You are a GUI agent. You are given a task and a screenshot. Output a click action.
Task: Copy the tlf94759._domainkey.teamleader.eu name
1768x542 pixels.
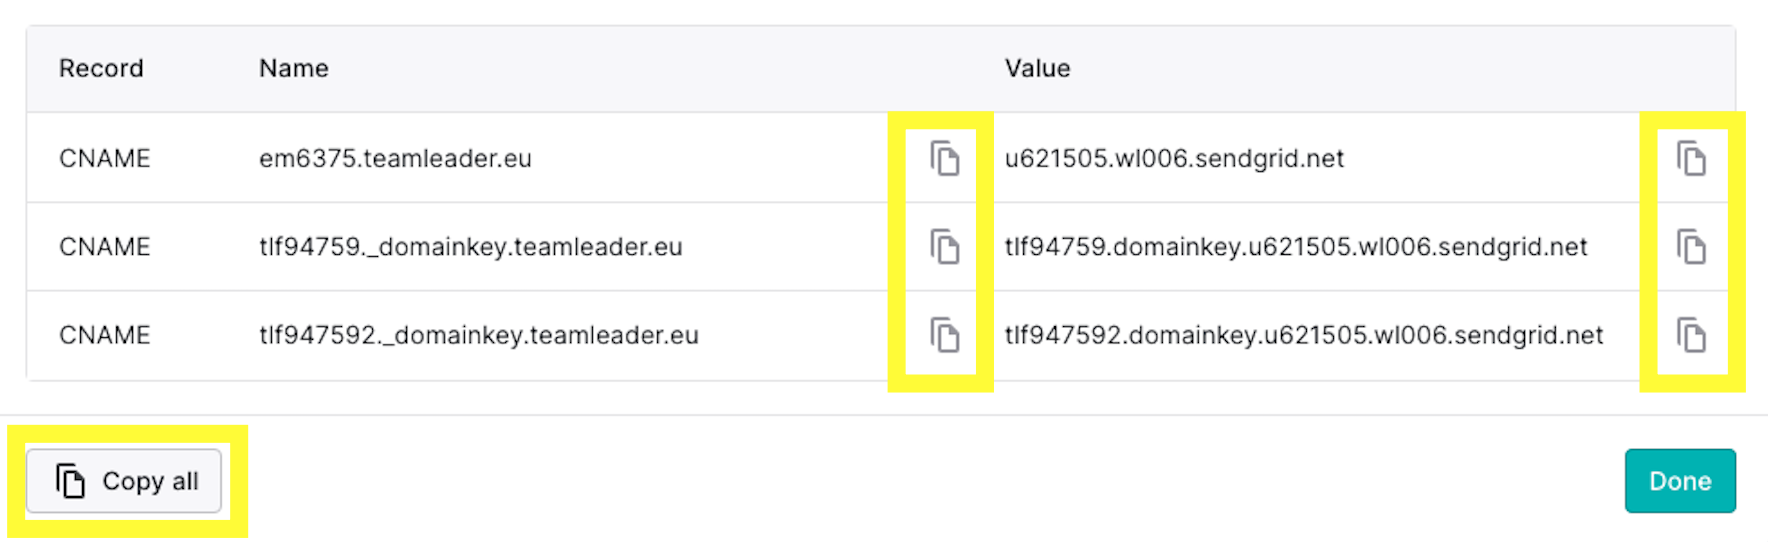pos(945,246)
